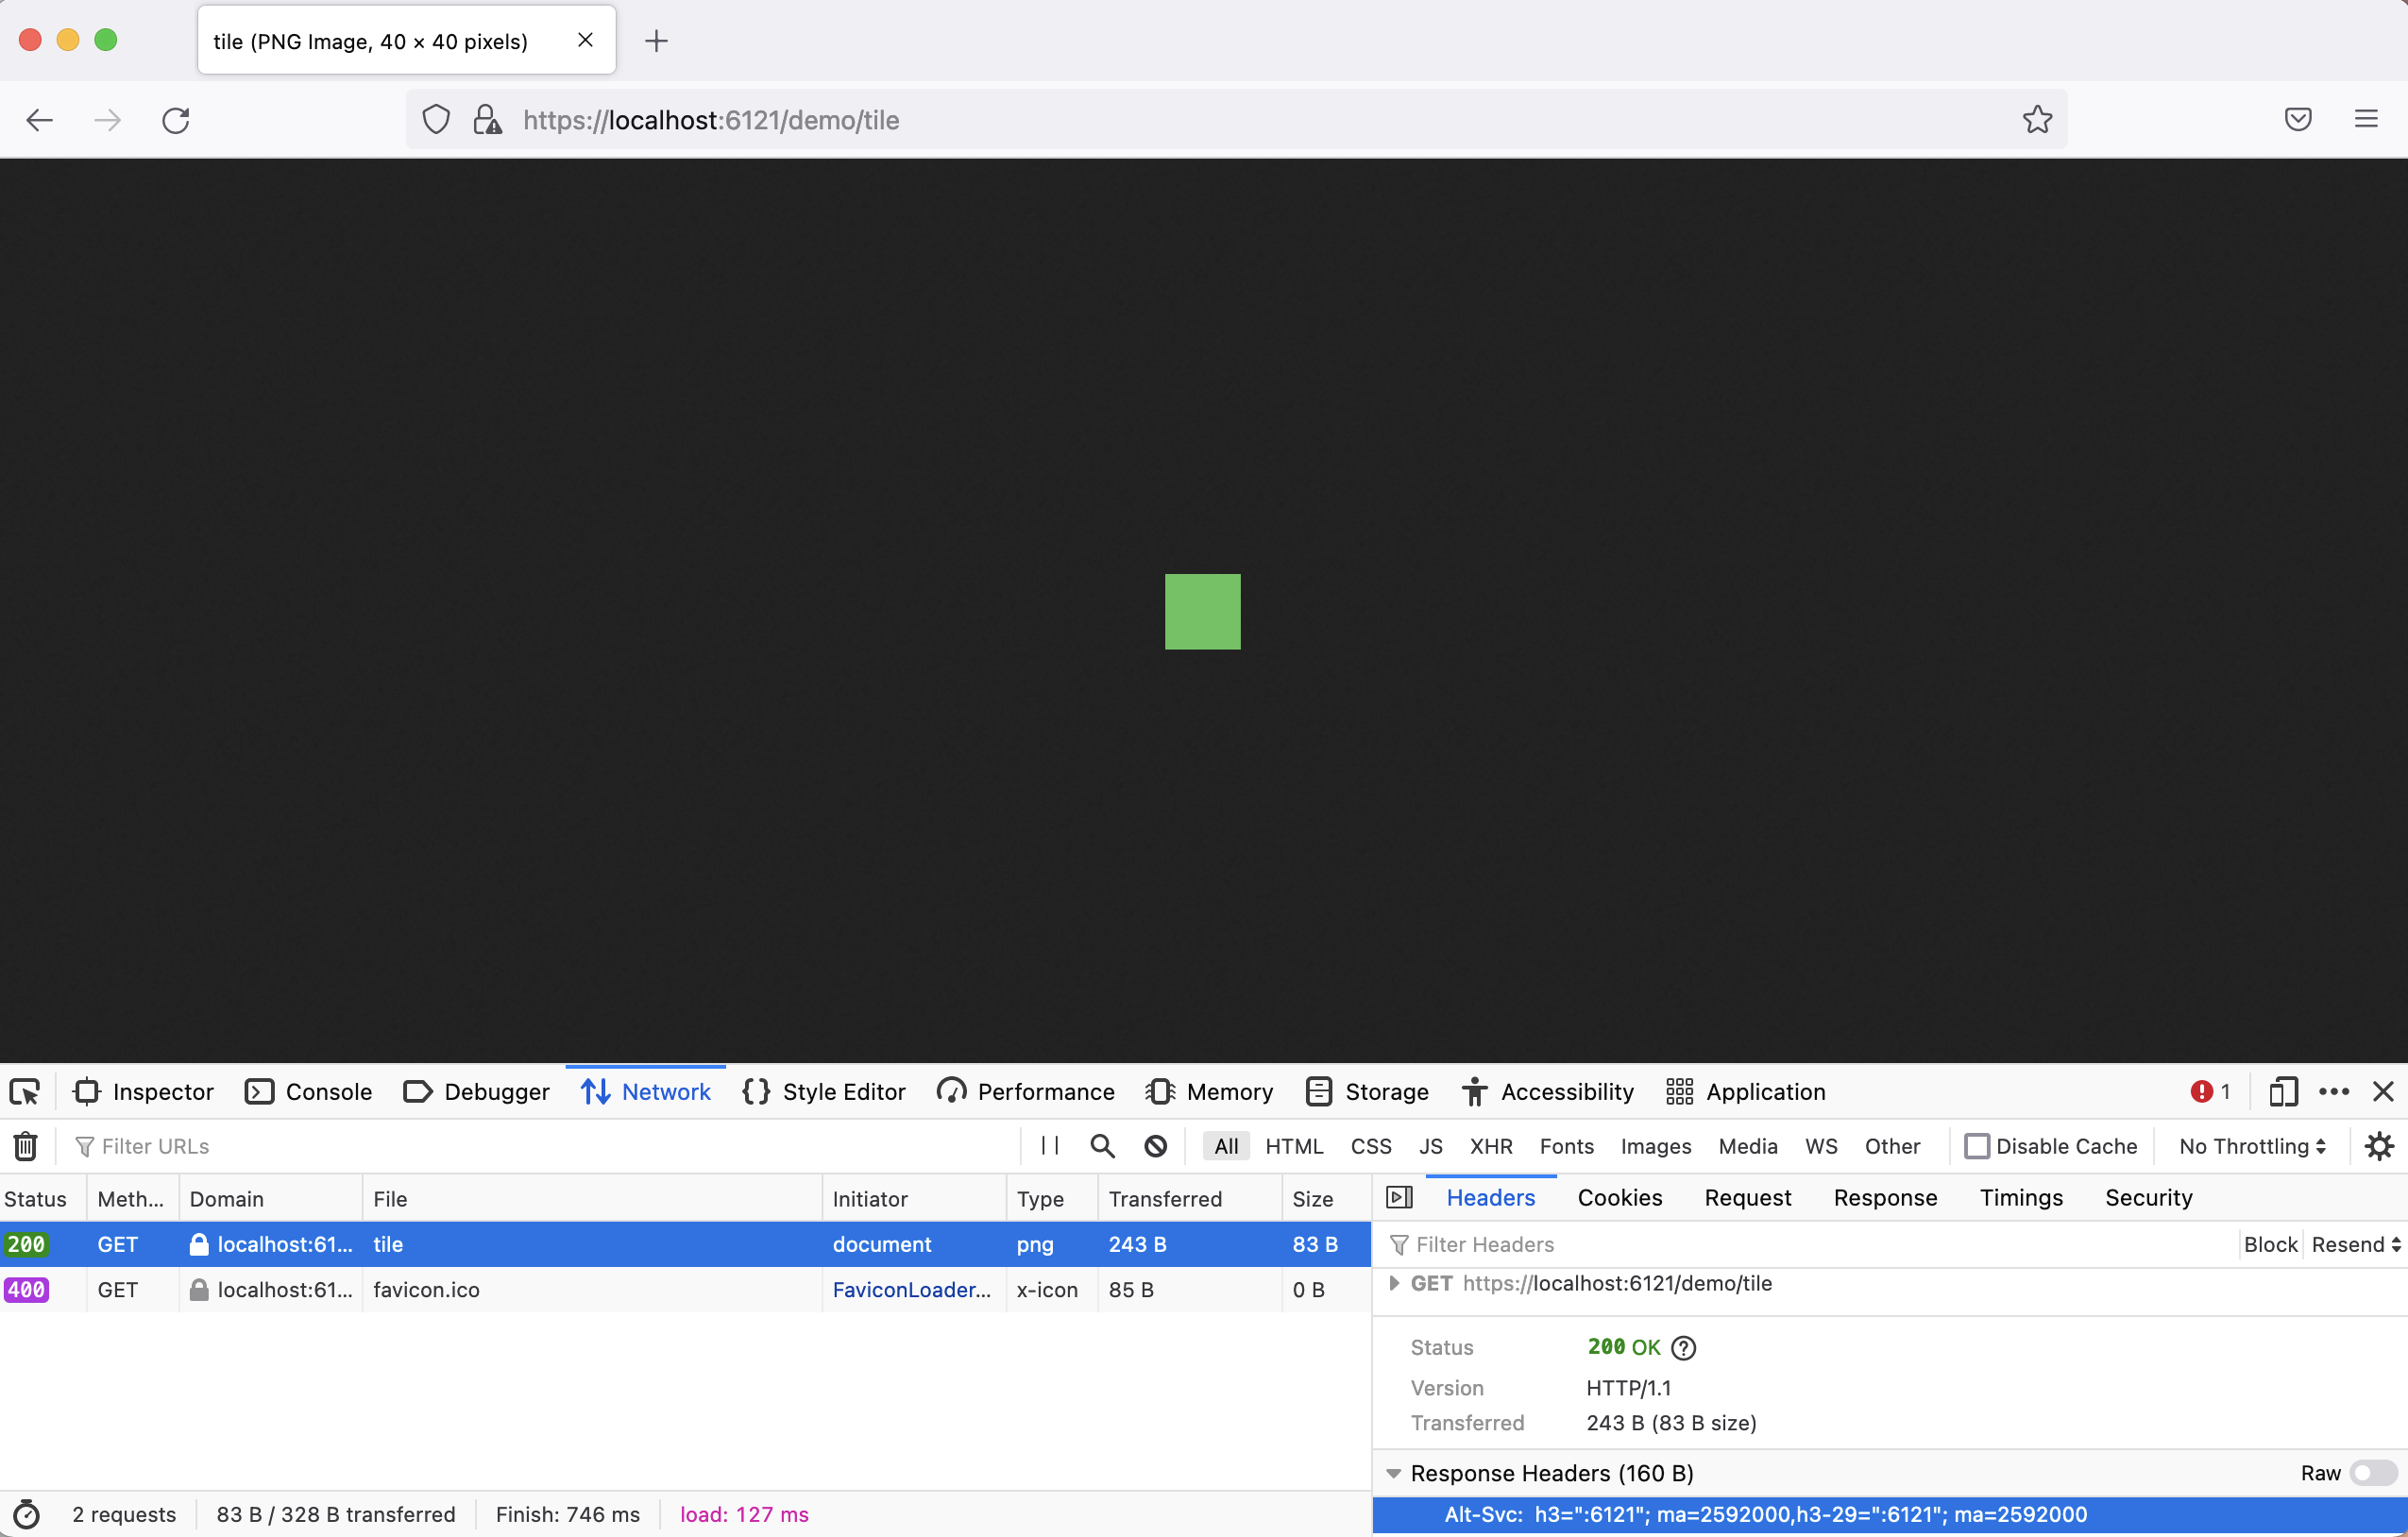Image resolution: width=2408 pixels, height=1537 pixels.
Task: Toggle responsive design mode icon
Action: [2283, 1092]
